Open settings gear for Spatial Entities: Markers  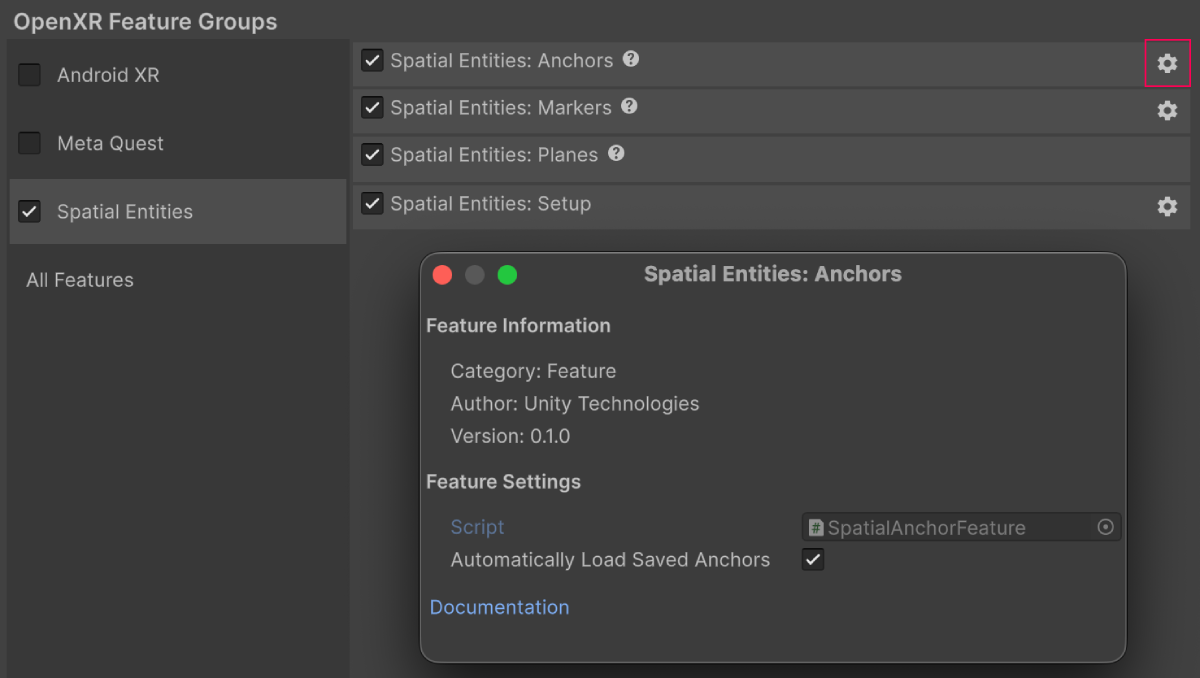[x=1167, y=110]
